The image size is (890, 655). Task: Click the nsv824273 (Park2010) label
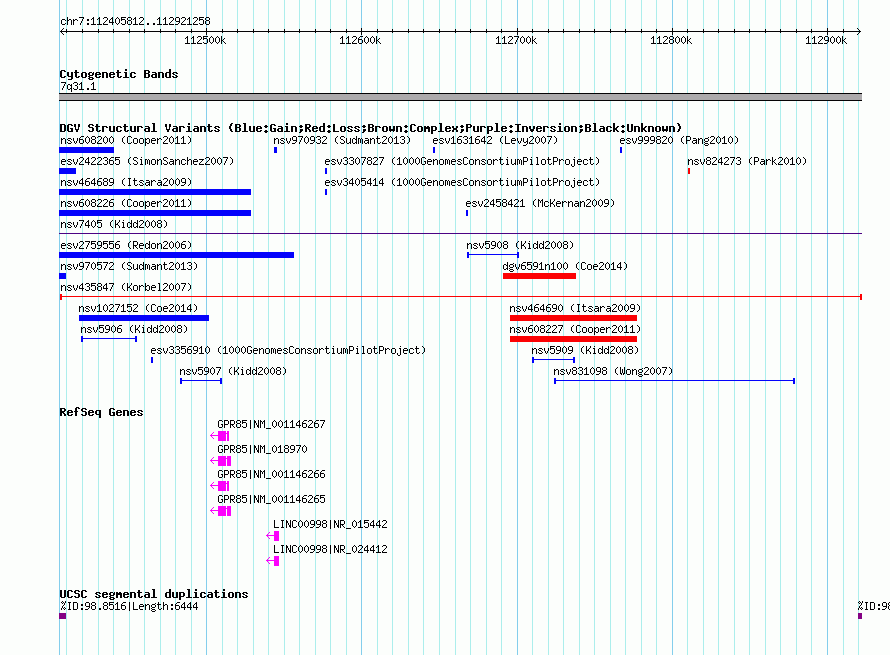click(747, 161)
